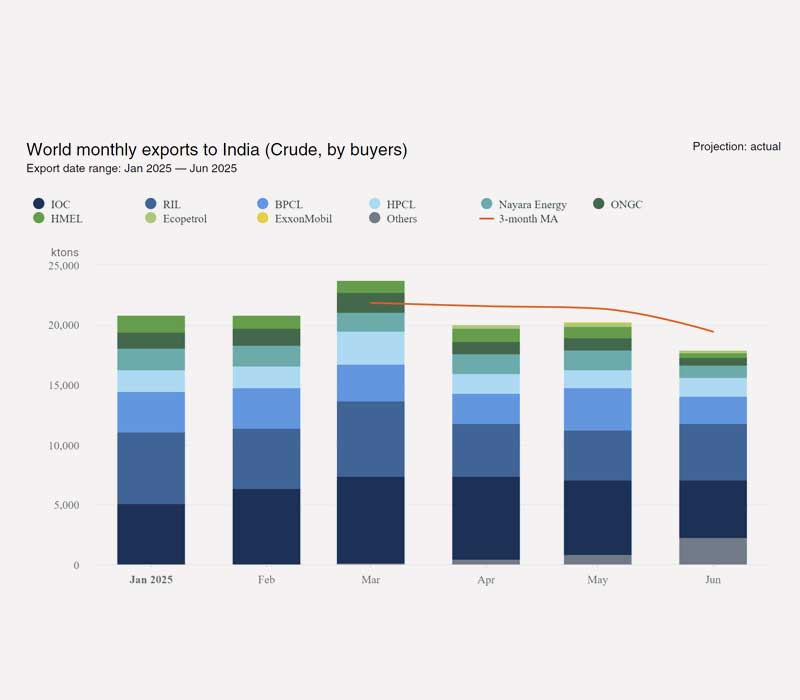Click the chart title text
Image resolution: width=800 pixels, height=700 pixels.
pos(216,150)
